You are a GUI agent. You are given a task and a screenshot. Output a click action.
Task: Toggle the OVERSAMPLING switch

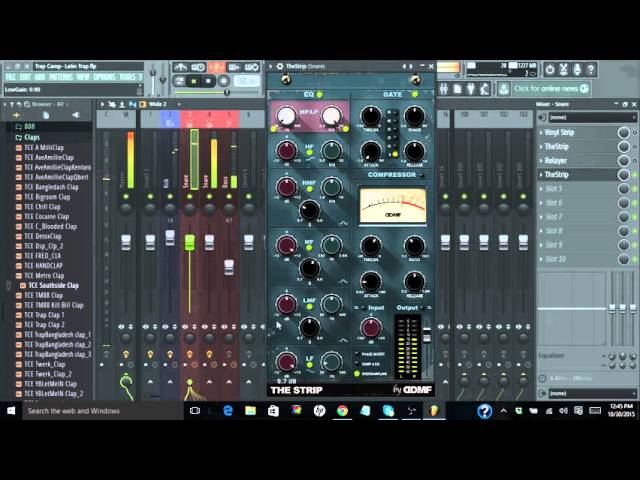pos(358,373)
